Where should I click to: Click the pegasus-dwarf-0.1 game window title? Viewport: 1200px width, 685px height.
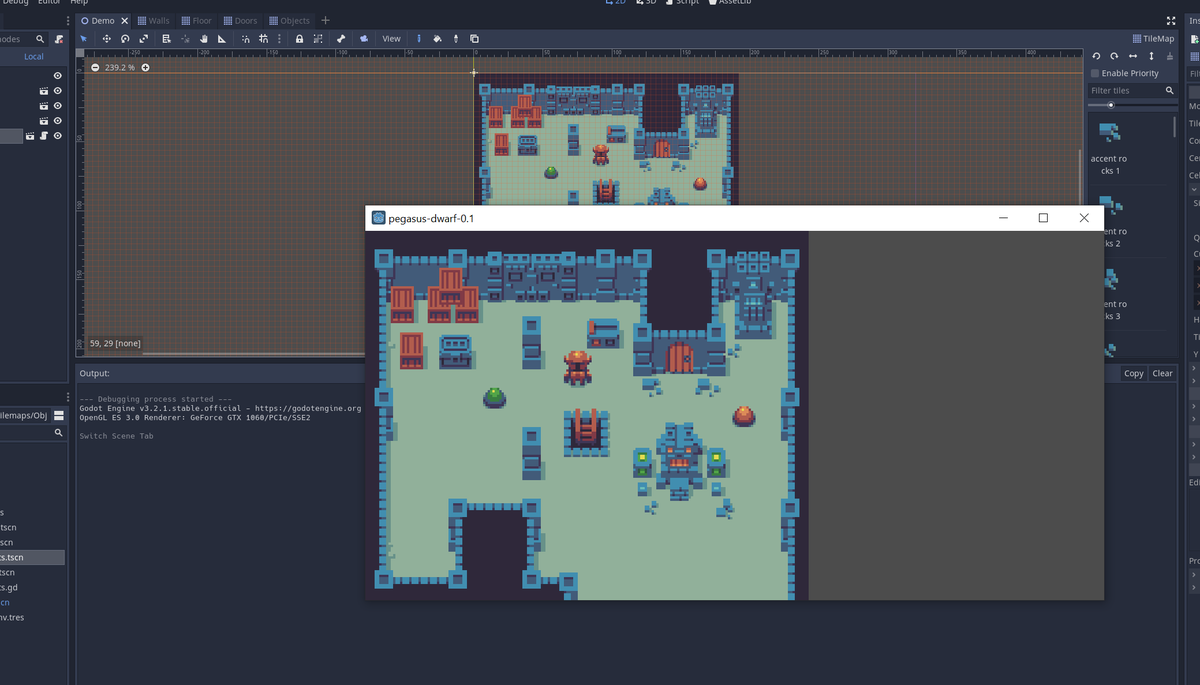point(431,218)
